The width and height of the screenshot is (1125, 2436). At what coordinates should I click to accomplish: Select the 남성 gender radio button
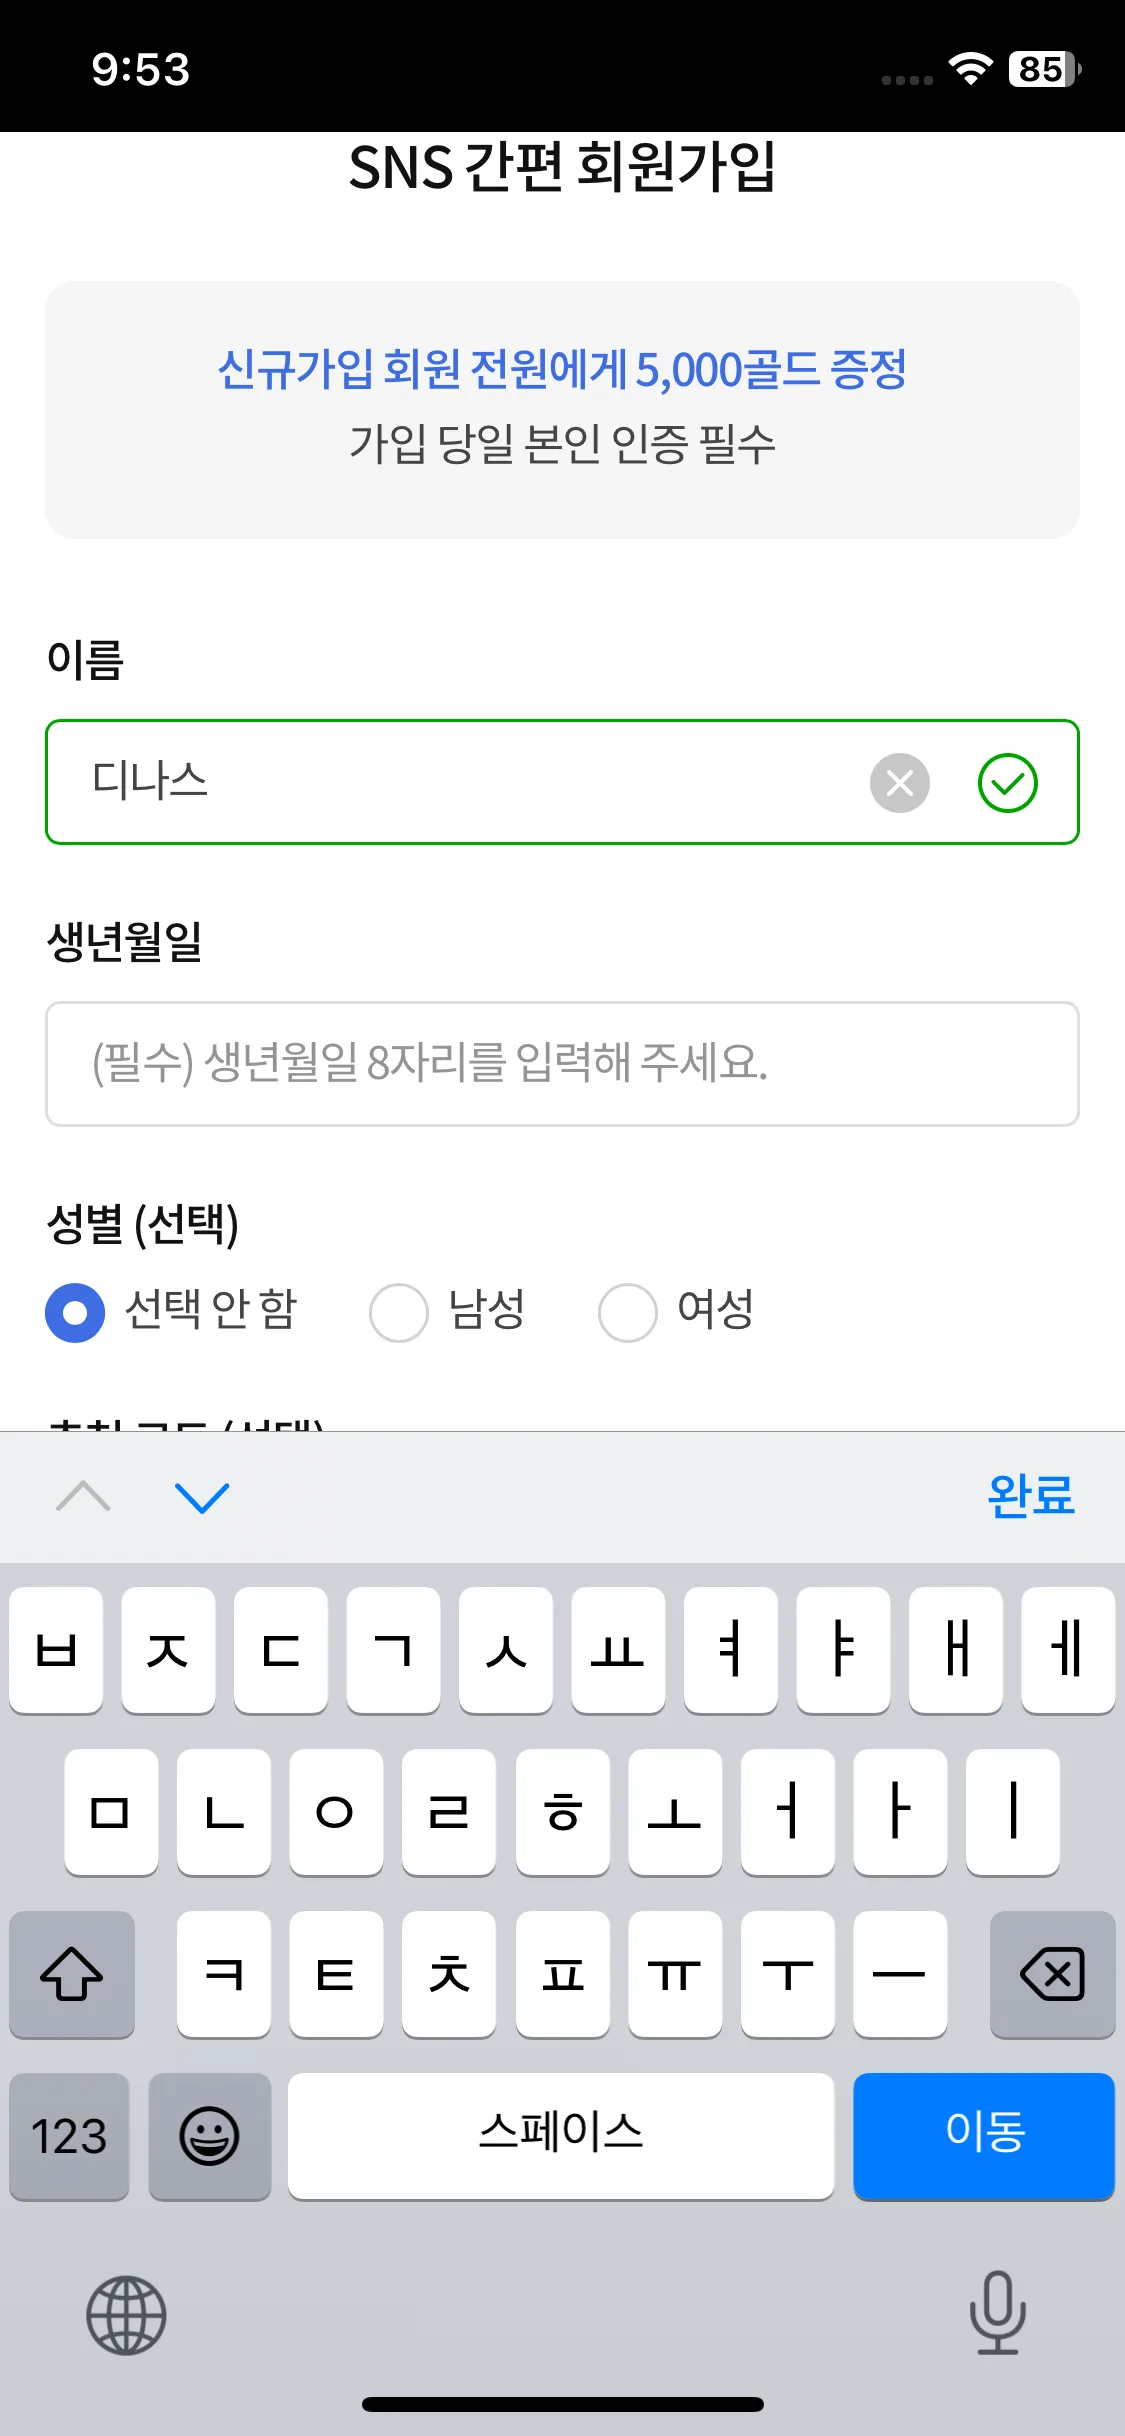click(x=399, y=1312)
